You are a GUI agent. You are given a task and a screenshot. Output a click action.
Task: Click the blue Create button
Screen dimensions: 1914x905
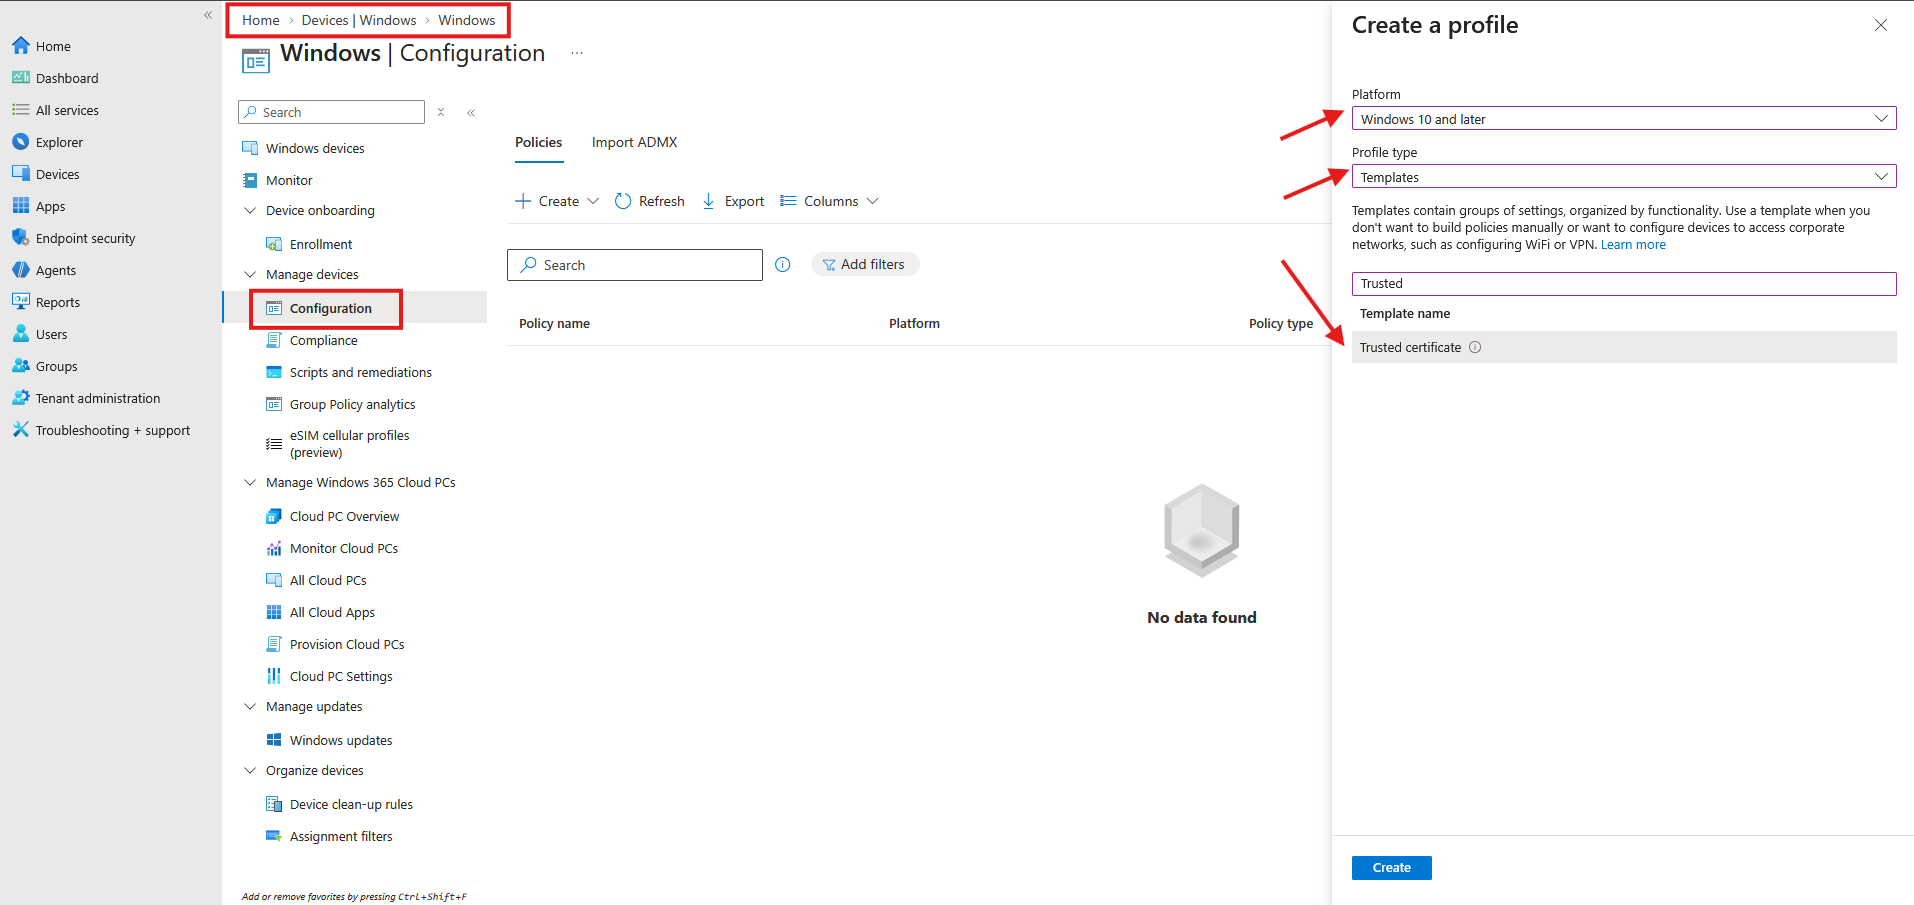click(x=1391, y=867)
